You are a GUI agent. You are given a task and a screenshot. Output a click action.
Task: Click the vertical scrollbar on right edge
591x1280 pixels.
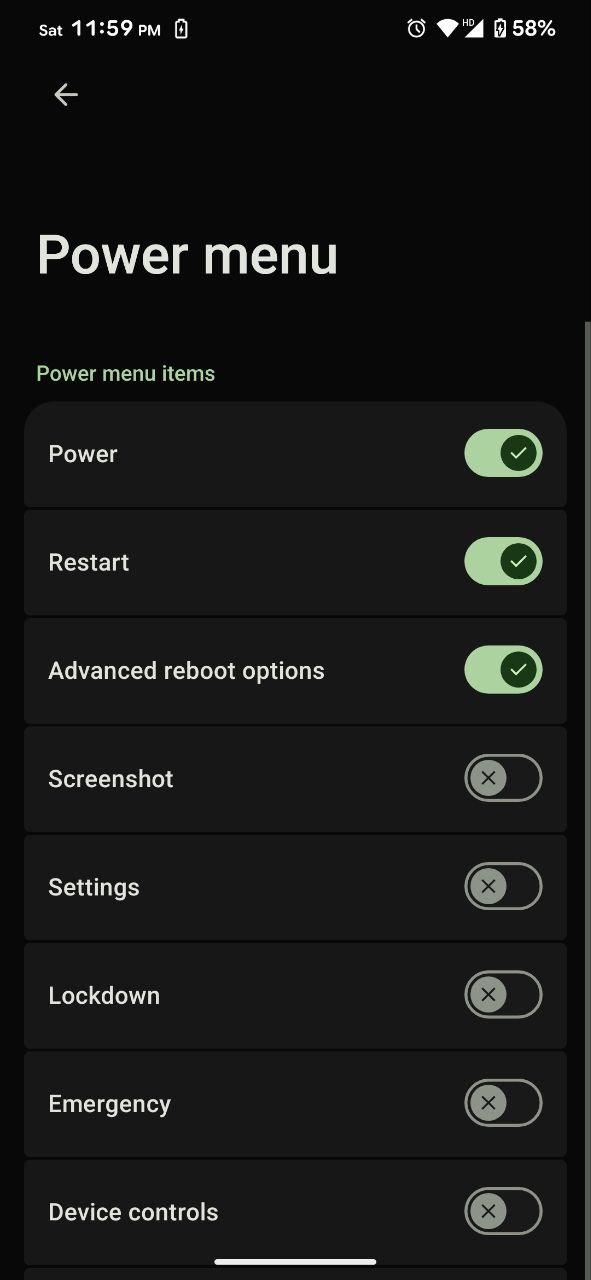click(587, 800)
